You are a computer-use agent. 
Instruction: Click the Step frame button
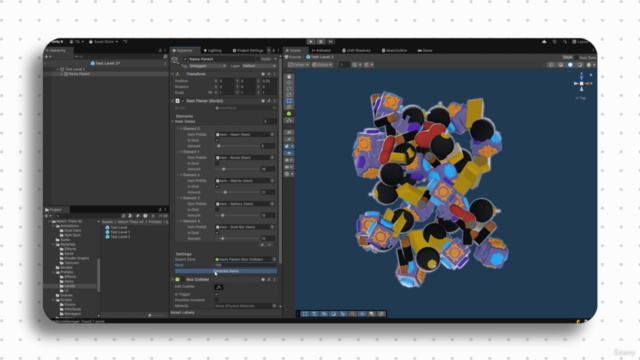(331, 42)
